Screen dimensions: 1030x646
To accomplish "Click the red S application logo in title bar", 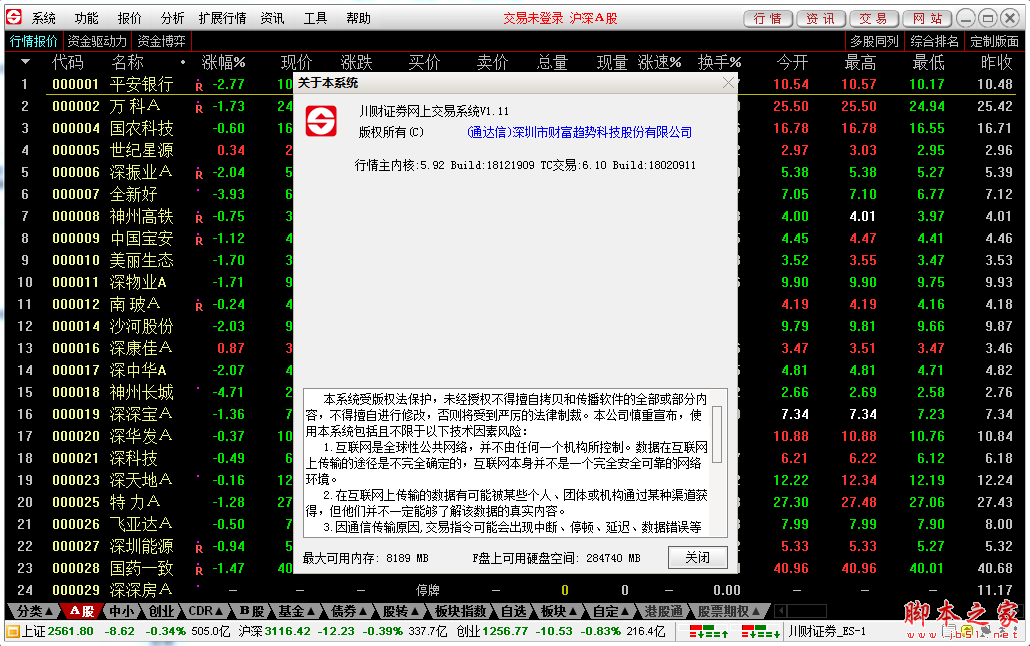I will pos(14,17).
